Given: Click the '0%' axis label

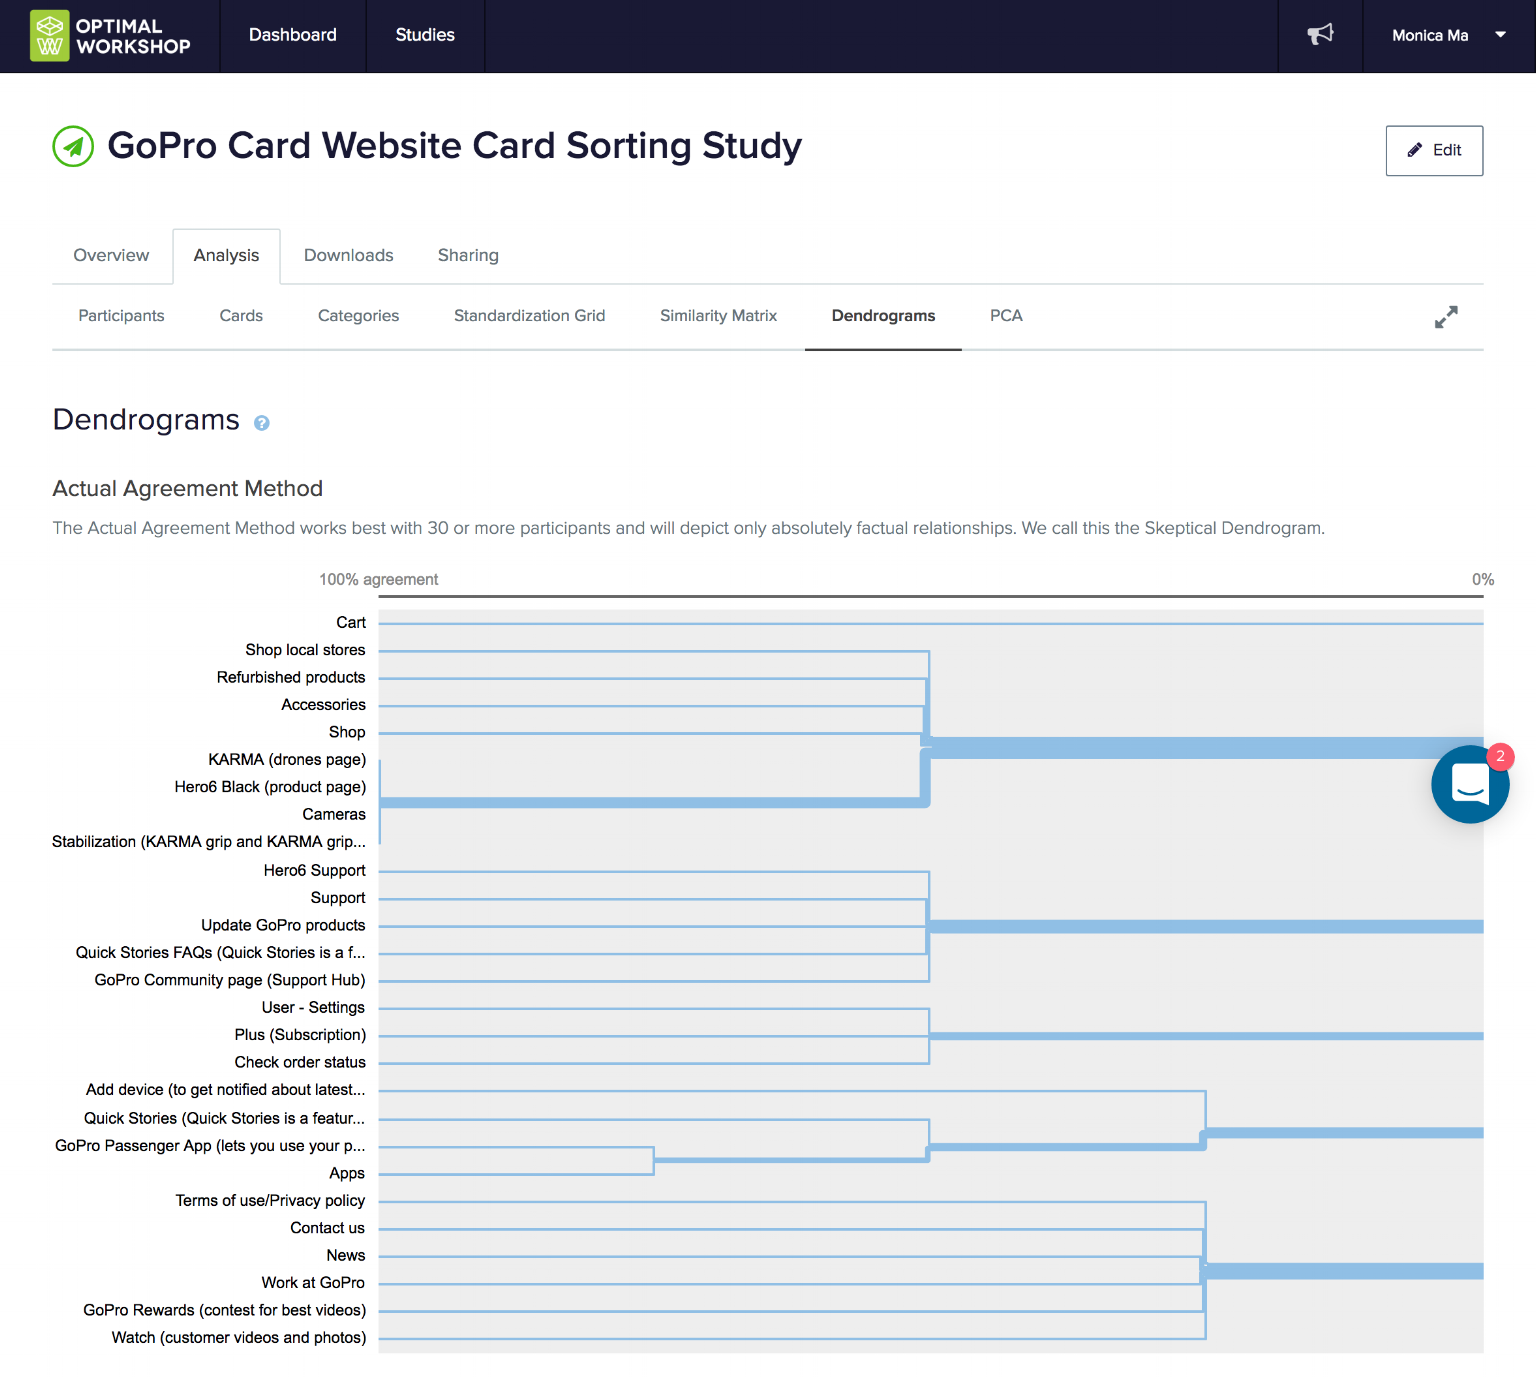Looking at the screenshot, I should [1483, 580].
